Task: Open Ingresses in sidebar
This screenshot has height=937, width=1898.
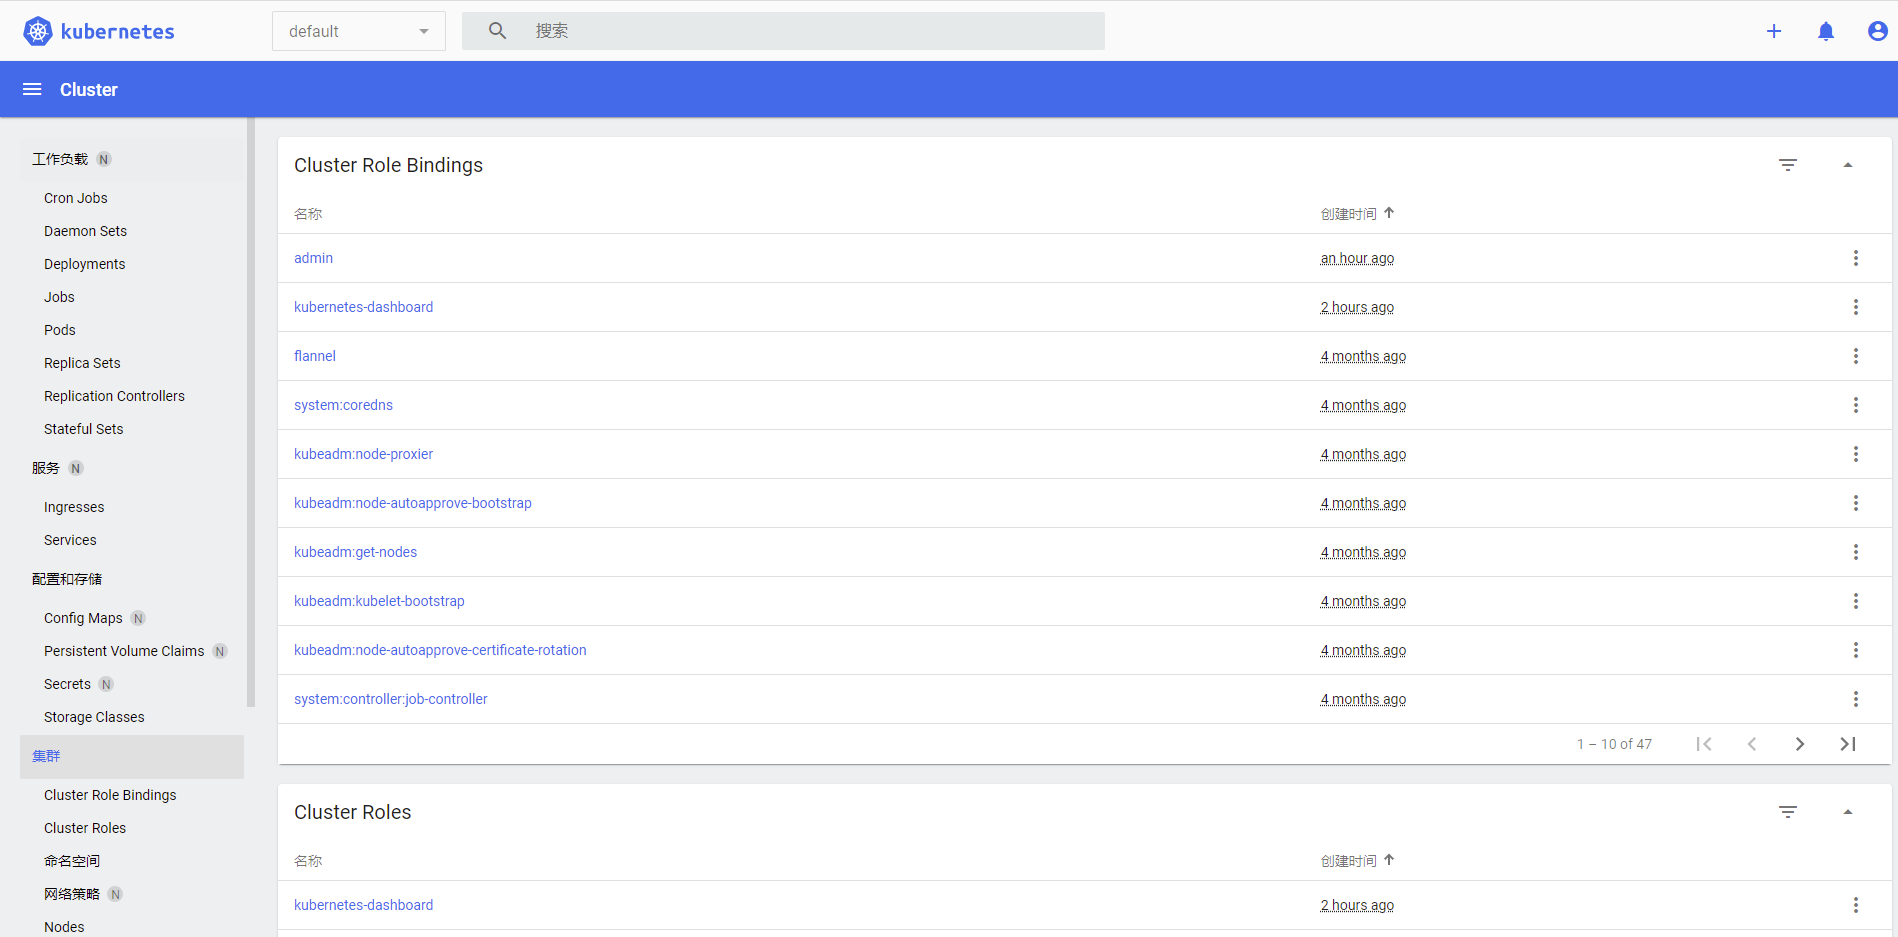Action: [x=74, y=507]
